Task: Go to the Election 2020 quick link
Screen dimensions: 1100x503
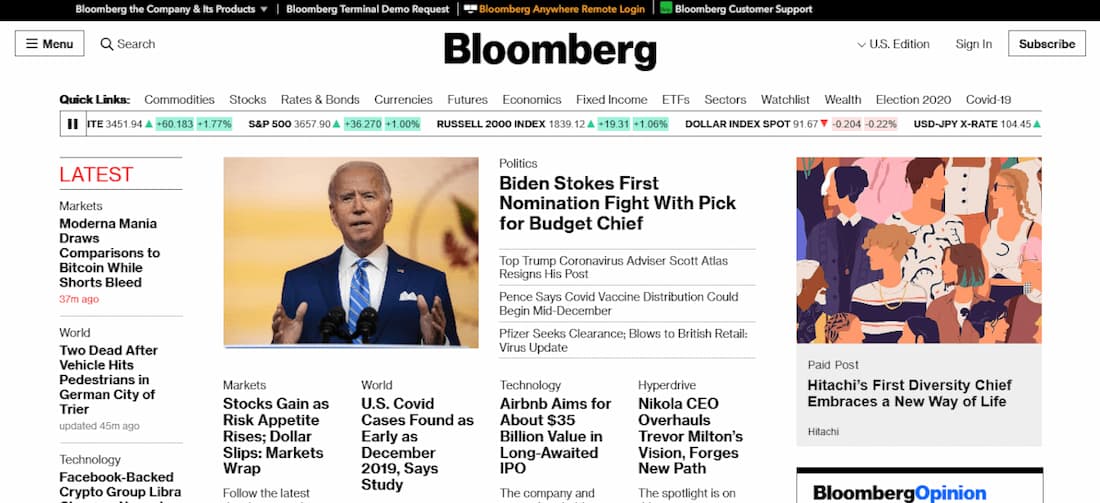Action: point(913,100)
